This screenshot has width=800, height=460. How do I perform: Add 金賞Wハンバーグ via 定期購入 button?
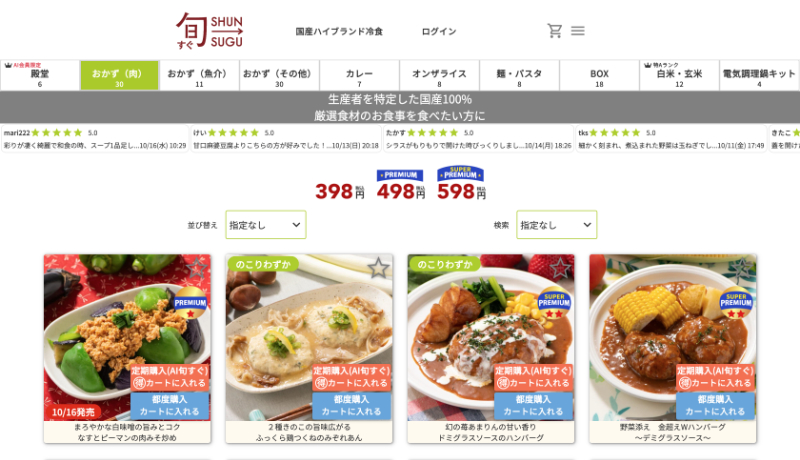point(715,377)
